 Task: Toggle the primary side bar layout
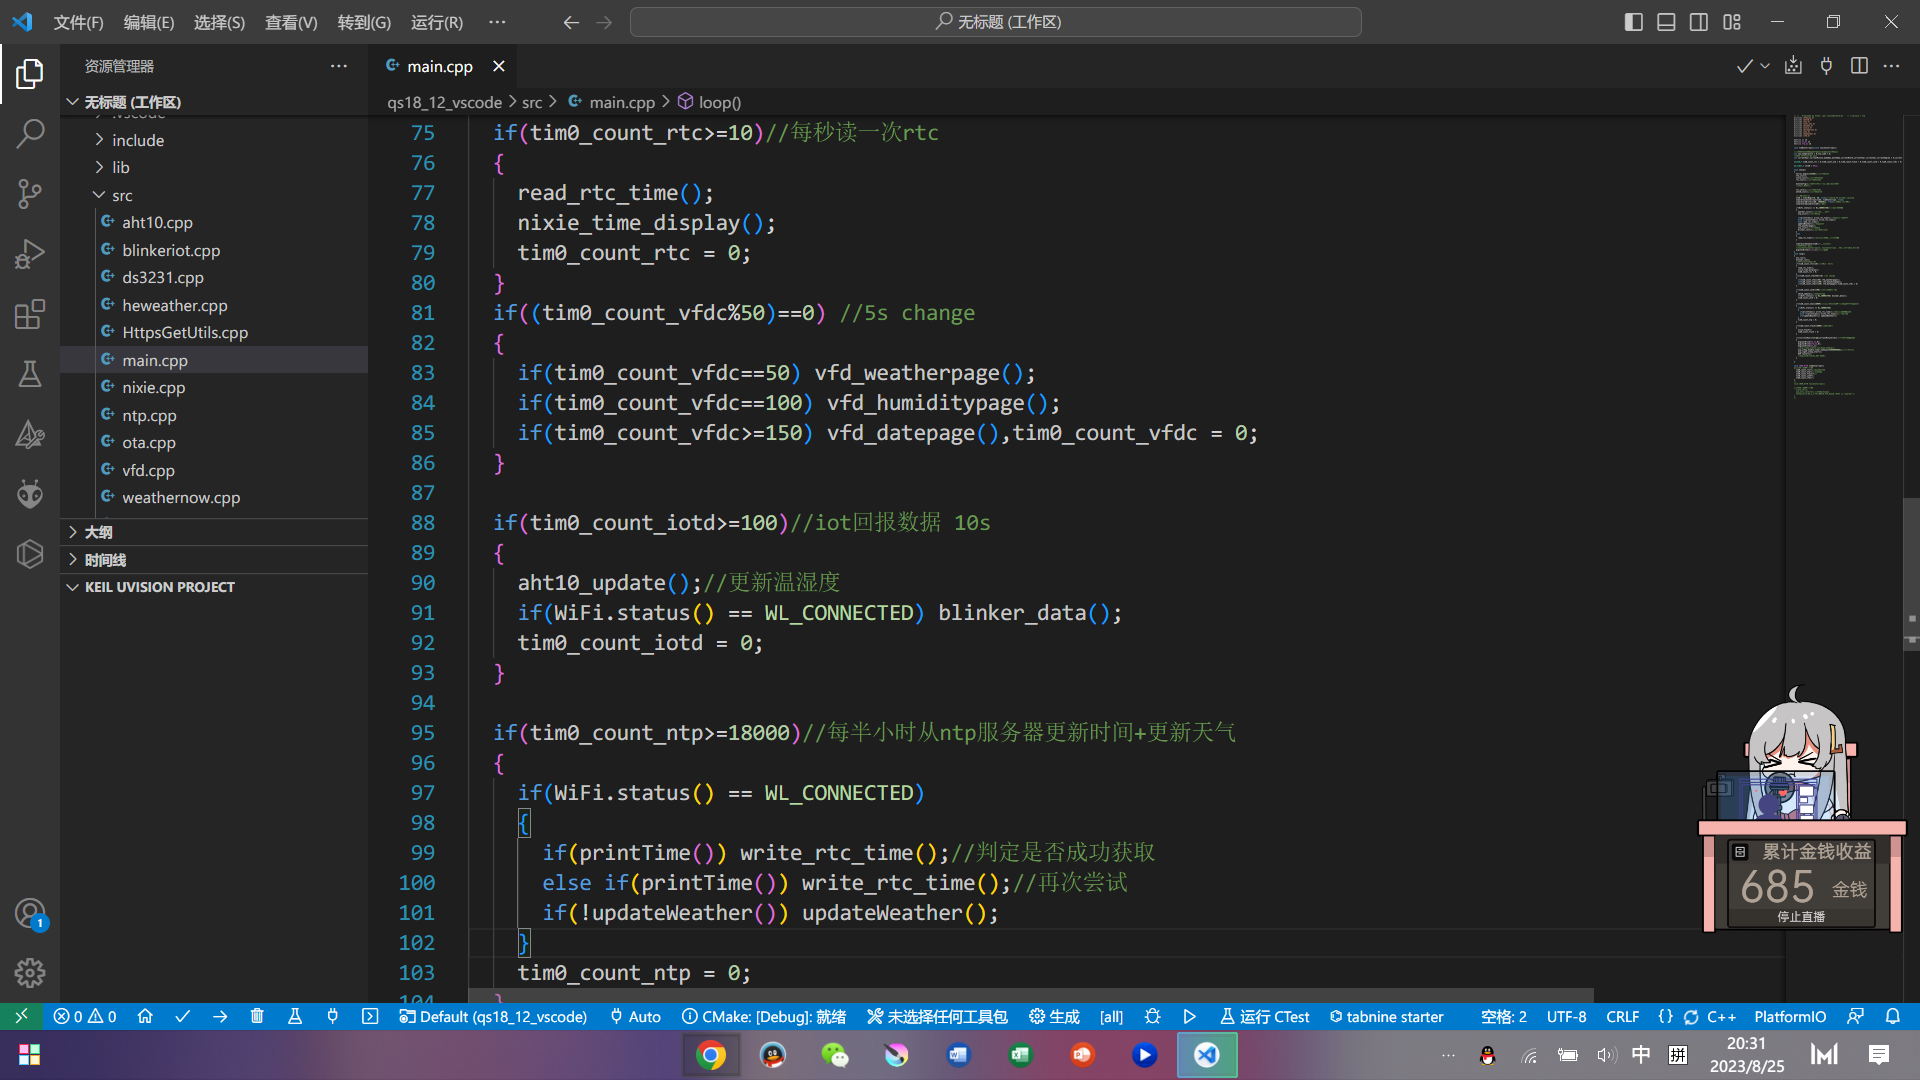(x=1633, y=22)
